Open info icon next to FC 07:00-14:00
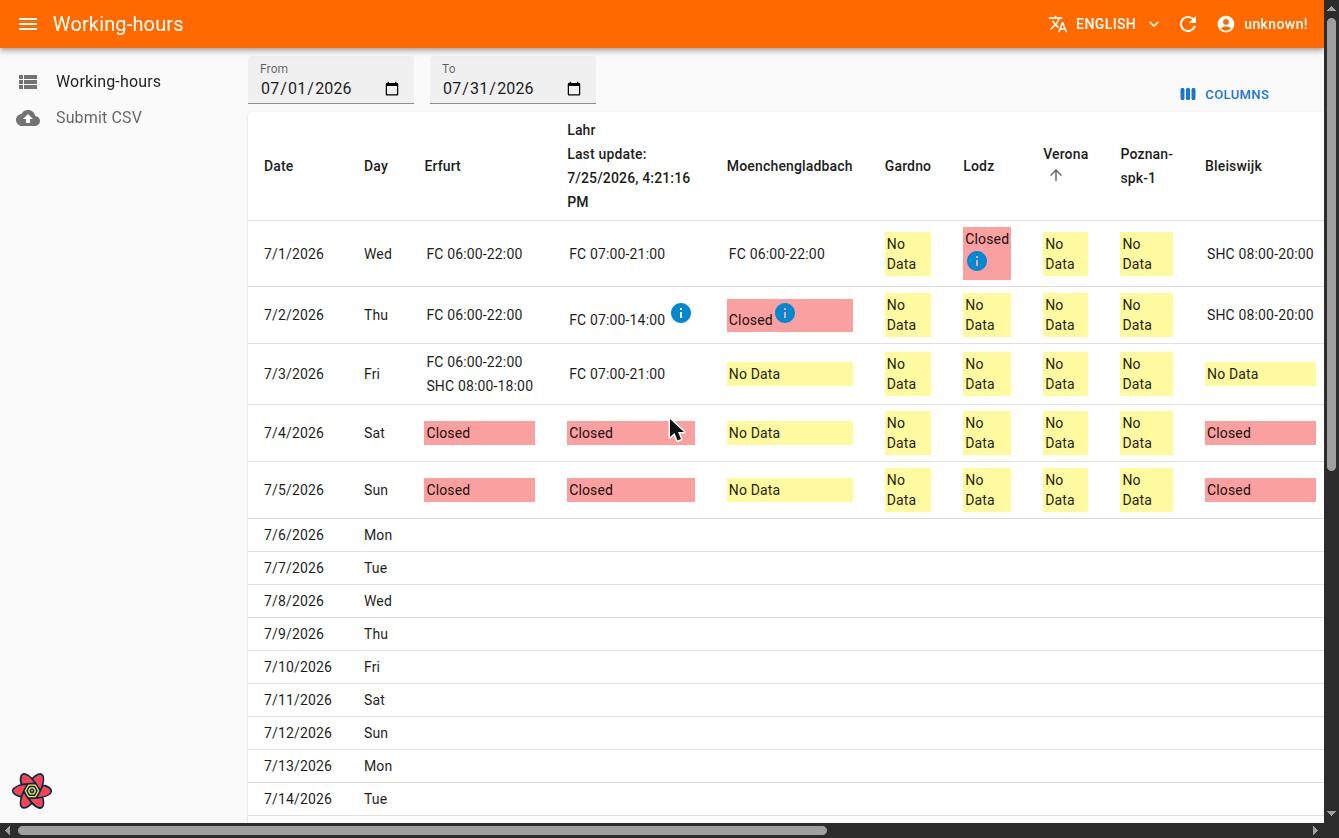1339x838 pixels. [680, 313]
